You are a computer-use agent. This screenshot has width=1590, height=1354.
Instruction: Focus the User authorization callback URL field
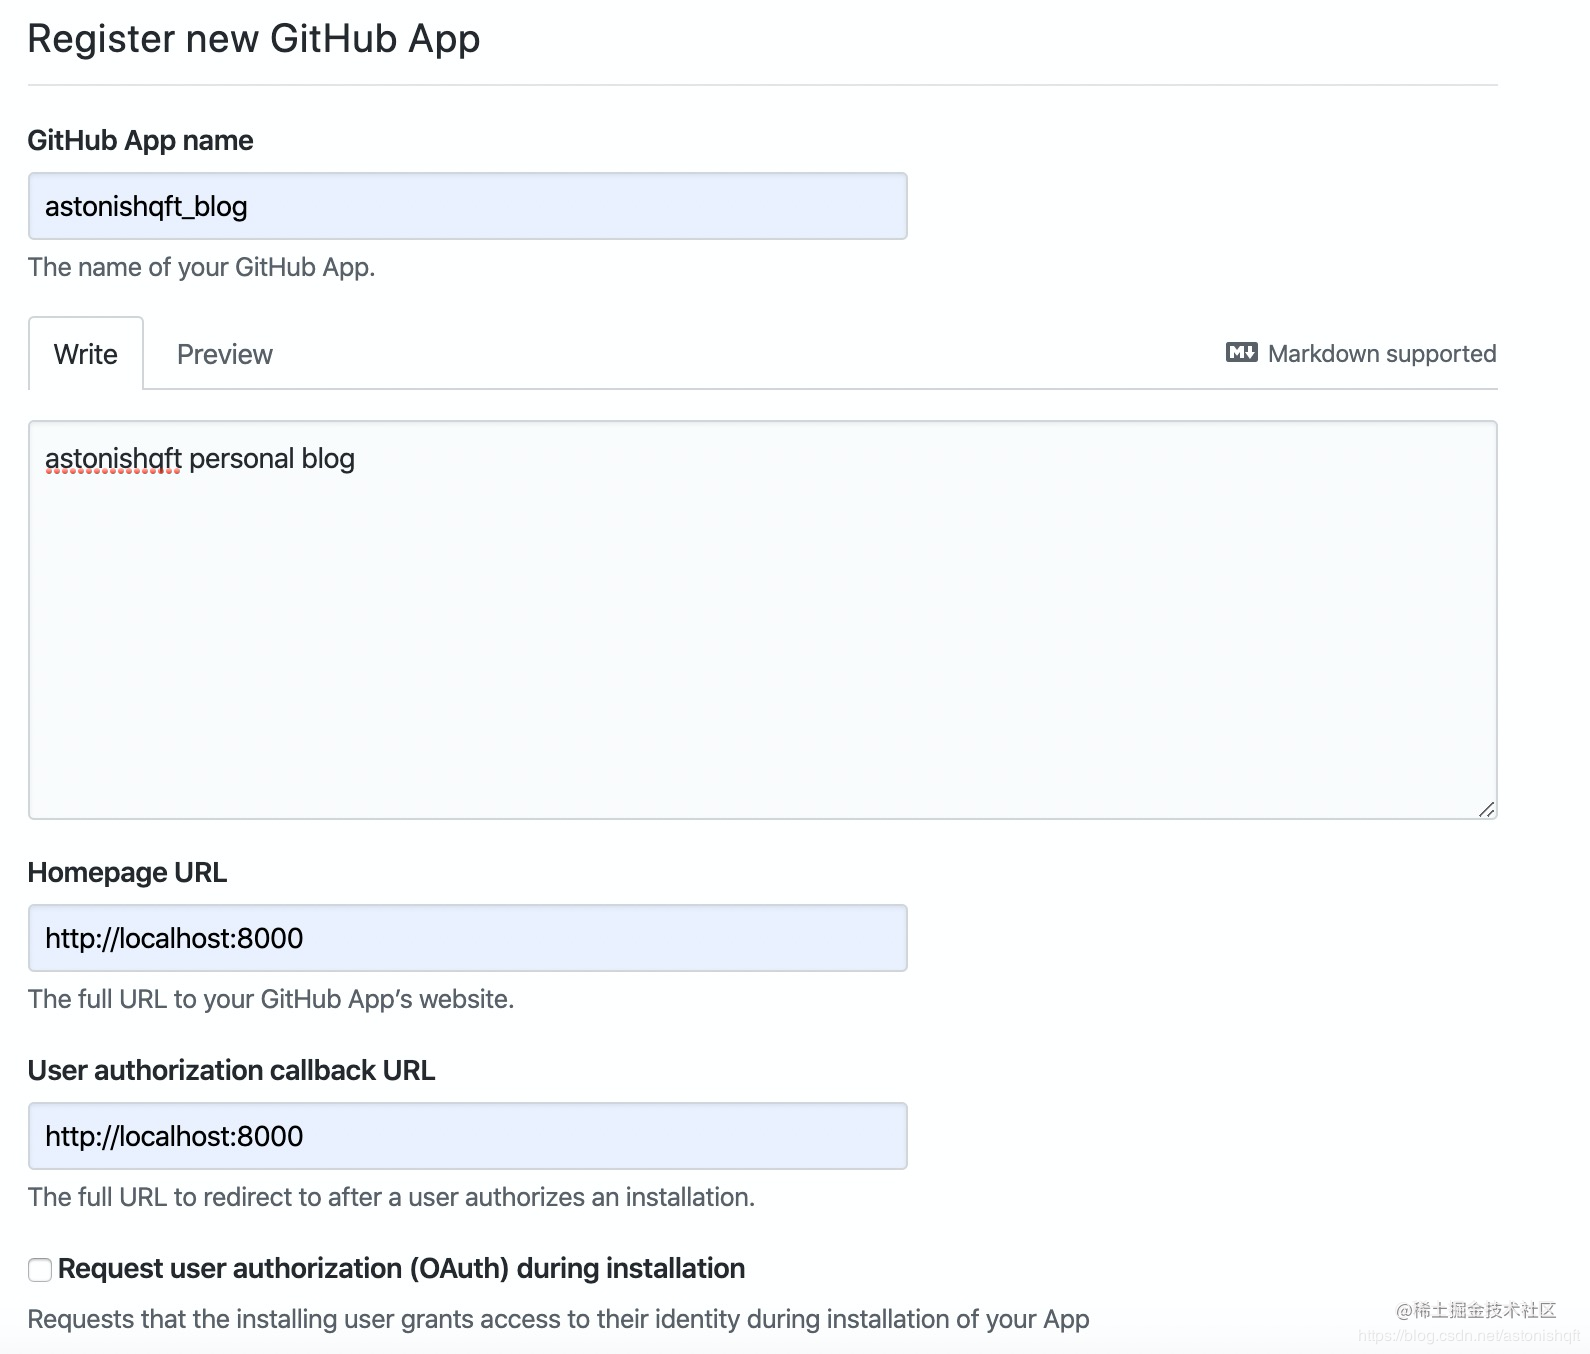click(x=468, y=1136)
